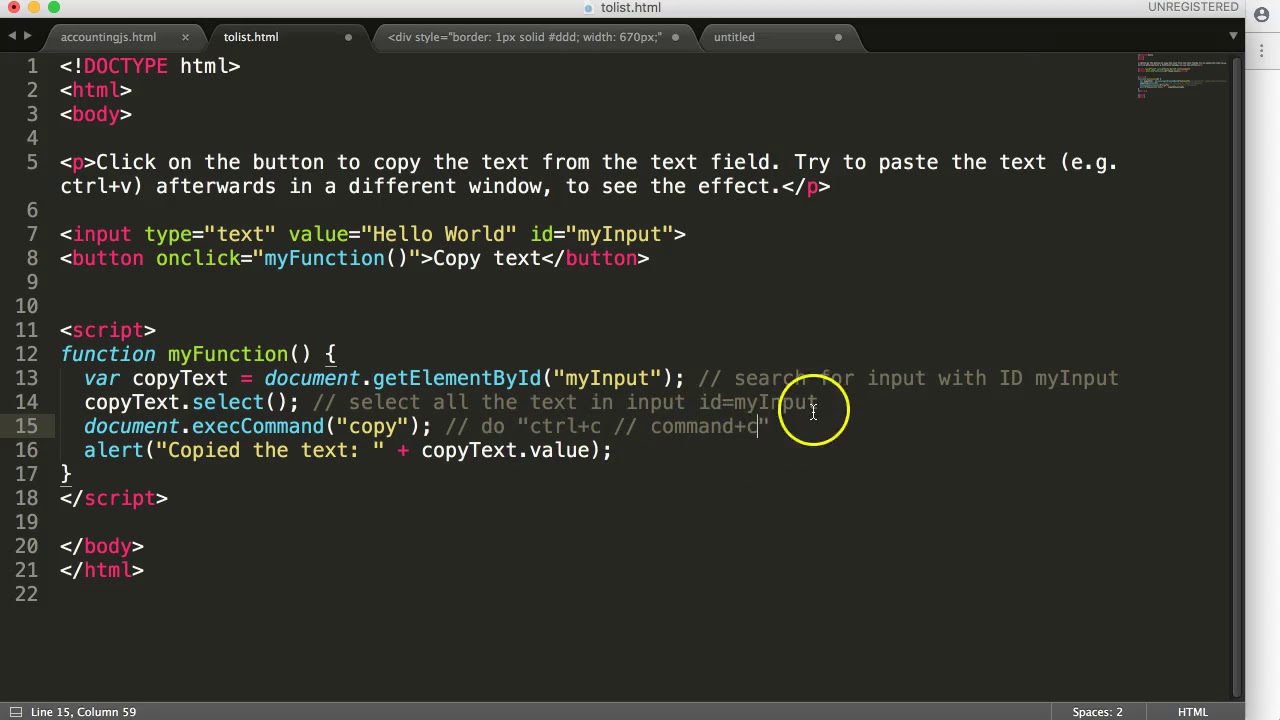Click the closing body tag on line 20

[x=102, y=546]
